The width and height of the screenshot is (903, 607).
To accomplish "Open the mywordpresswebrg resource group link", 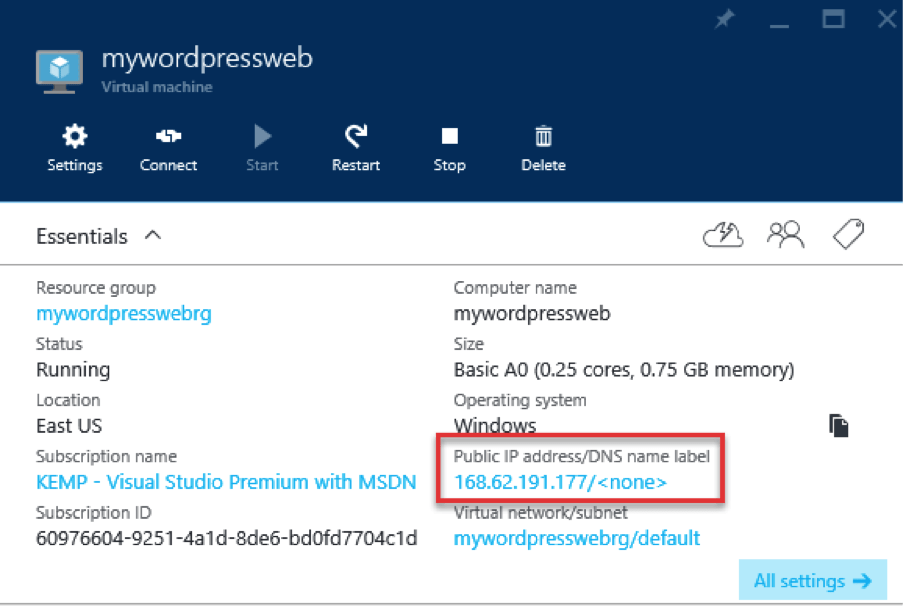I will coord(124,314).
